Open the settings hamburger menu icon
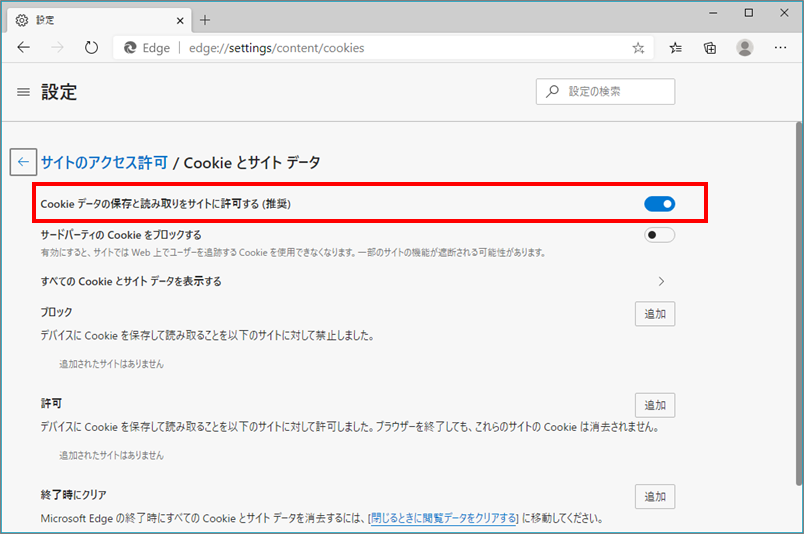The height and width of the screenshot is (534, 804). 23,92
